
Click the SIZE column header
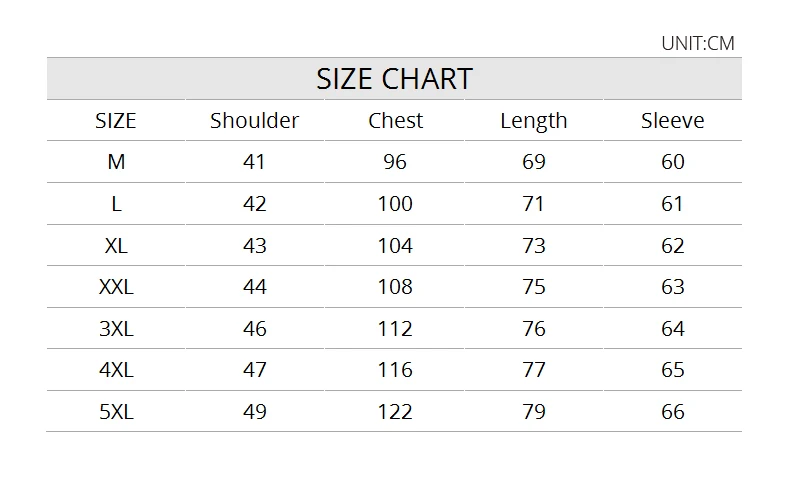[x=116, y=121]
